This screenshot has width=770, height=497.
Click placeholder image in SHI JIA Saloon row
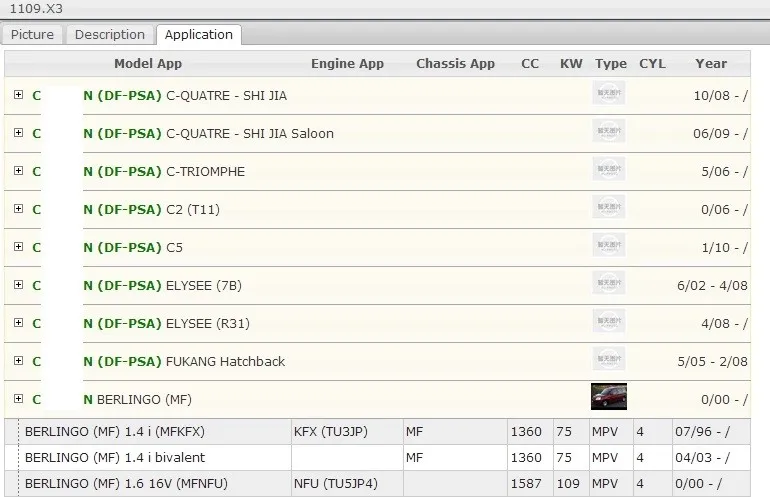pyautogui.click(x=609, y=131)
